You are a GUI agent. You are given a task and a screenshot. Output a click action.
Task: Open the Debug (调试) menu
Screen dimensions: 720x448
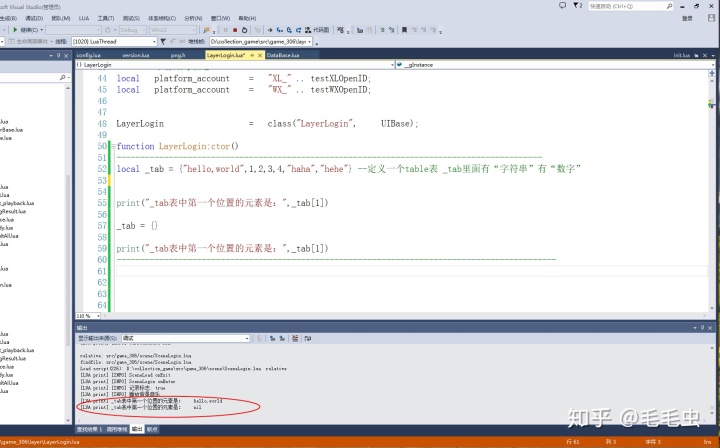point(34,18)
